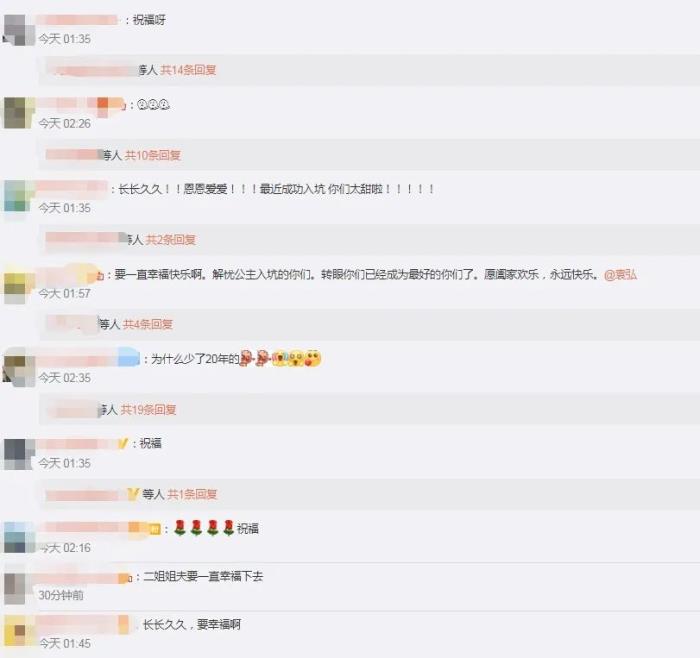Expand the 共2条回复 reply thread
The image size is (700, 658).
pyautogui.click(x=171, y=240)
